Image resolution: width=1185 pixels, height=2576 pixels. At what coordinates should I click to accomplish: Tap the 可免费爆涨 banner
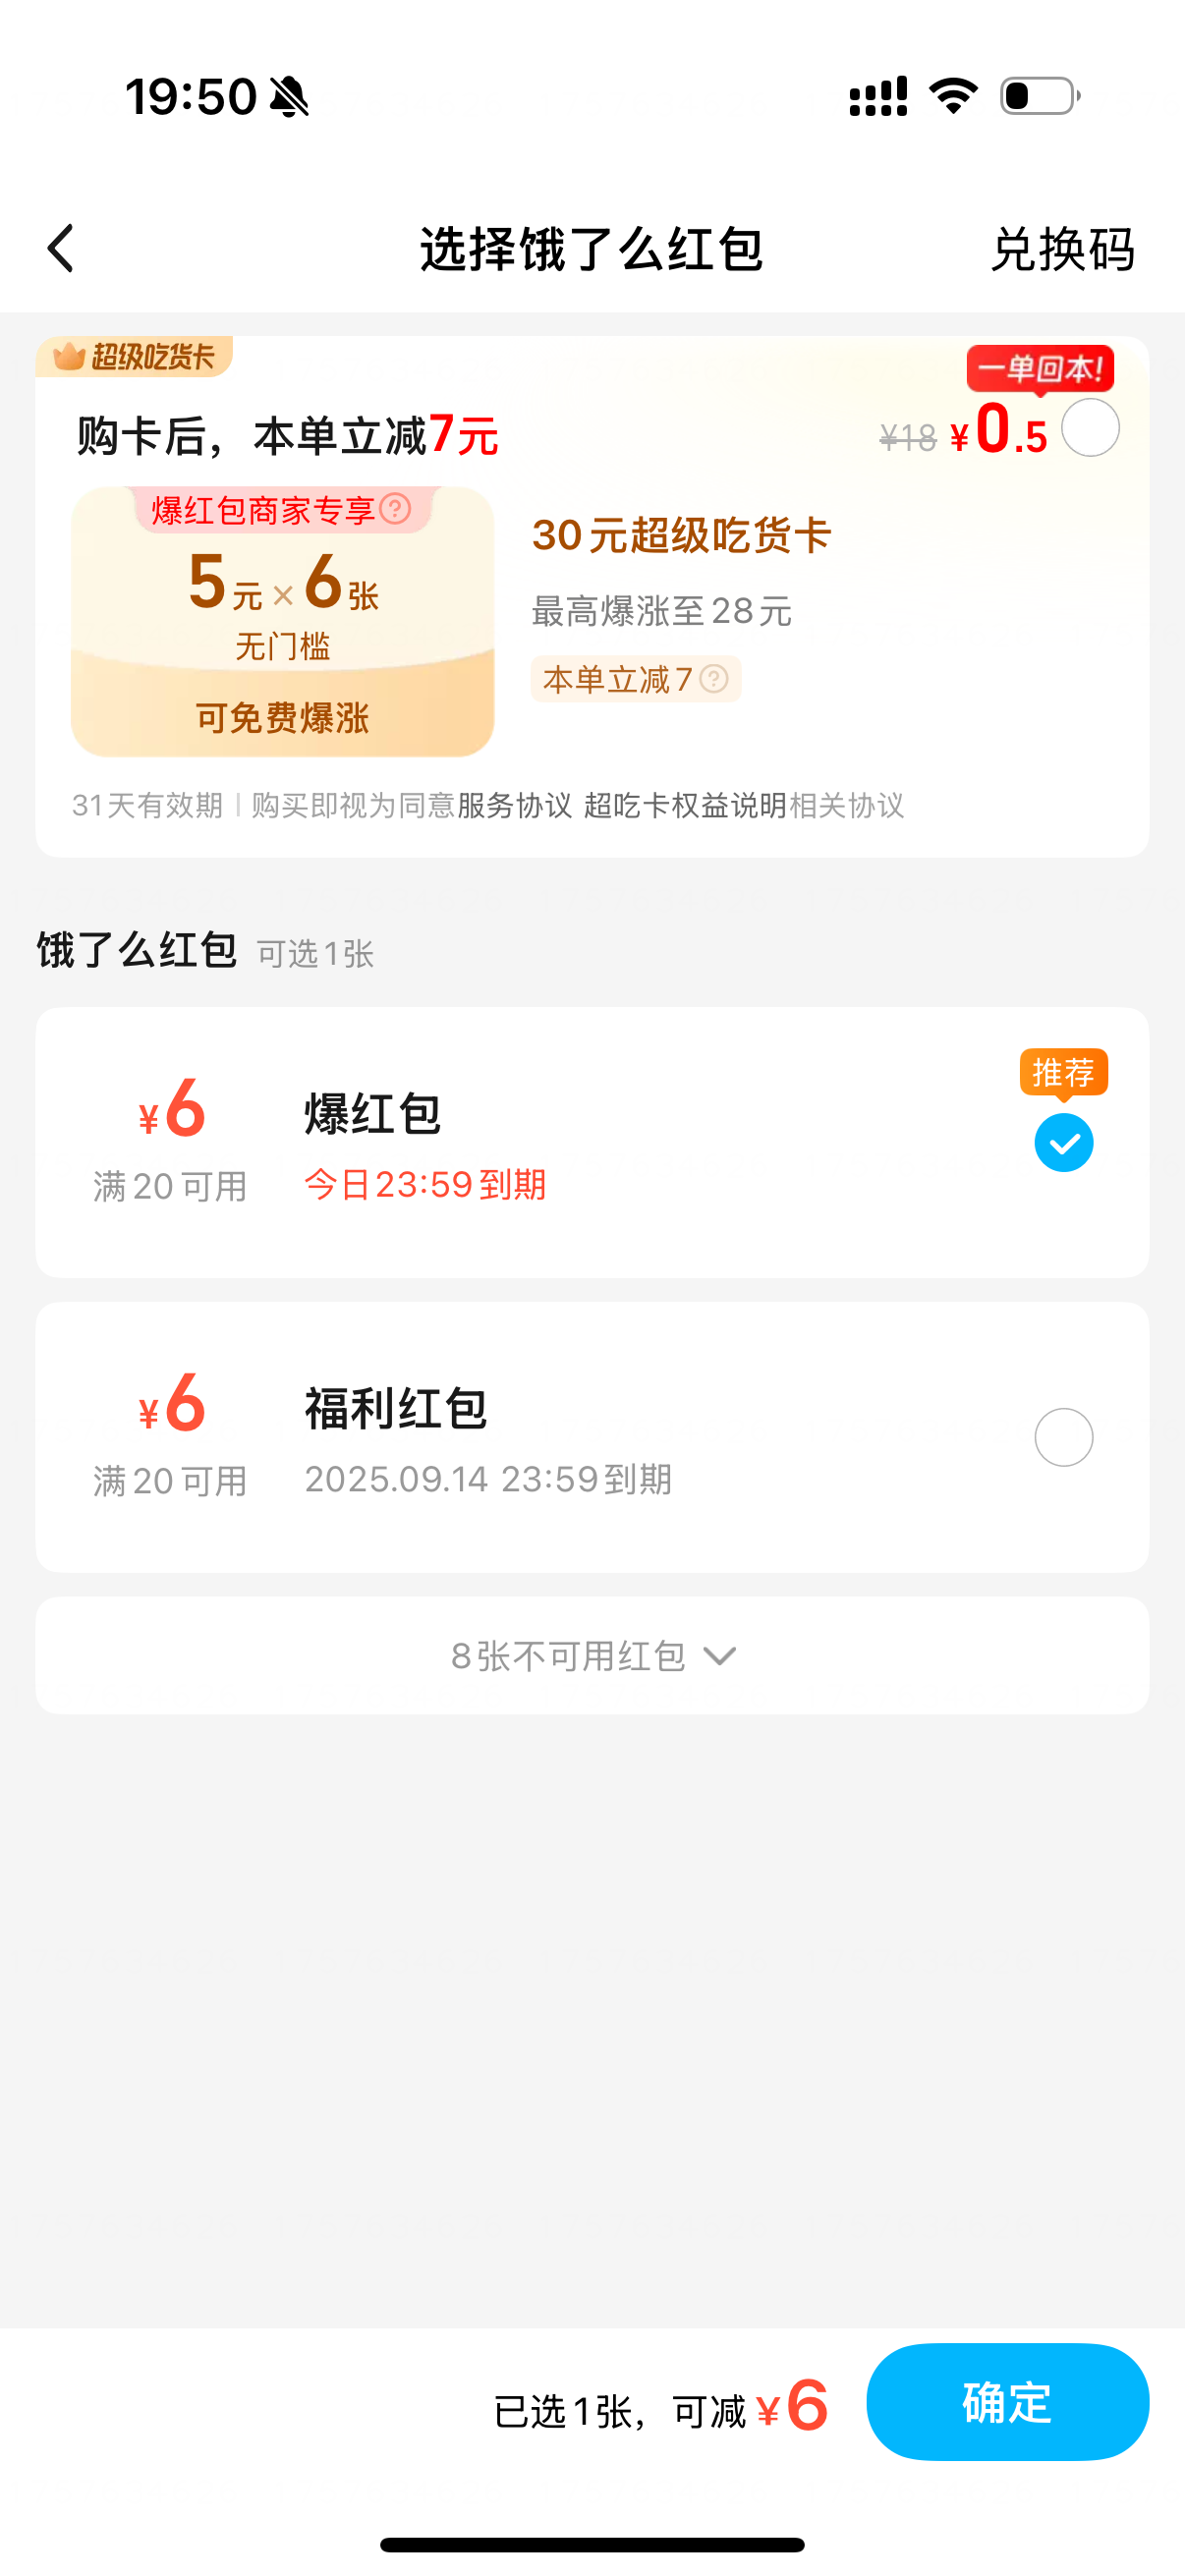[282, 717]
